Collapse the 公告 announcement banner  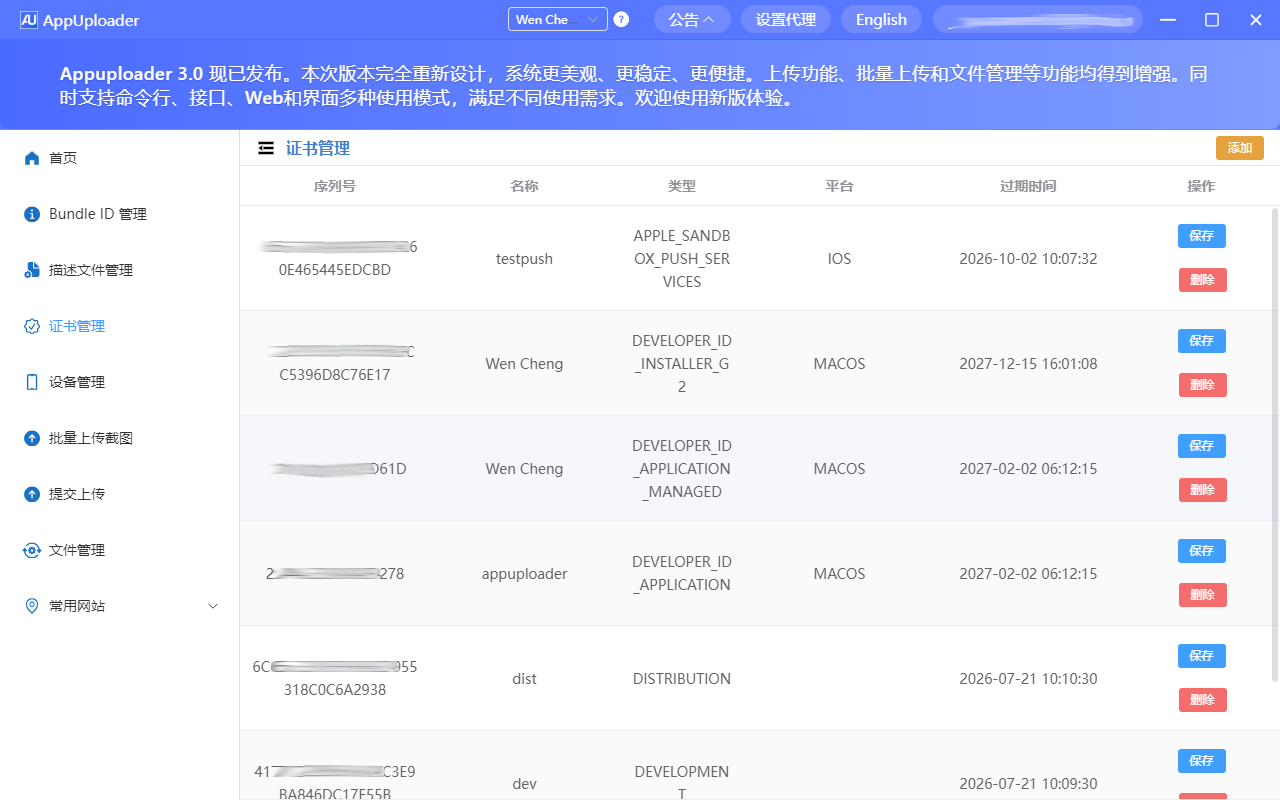(692, 18)
